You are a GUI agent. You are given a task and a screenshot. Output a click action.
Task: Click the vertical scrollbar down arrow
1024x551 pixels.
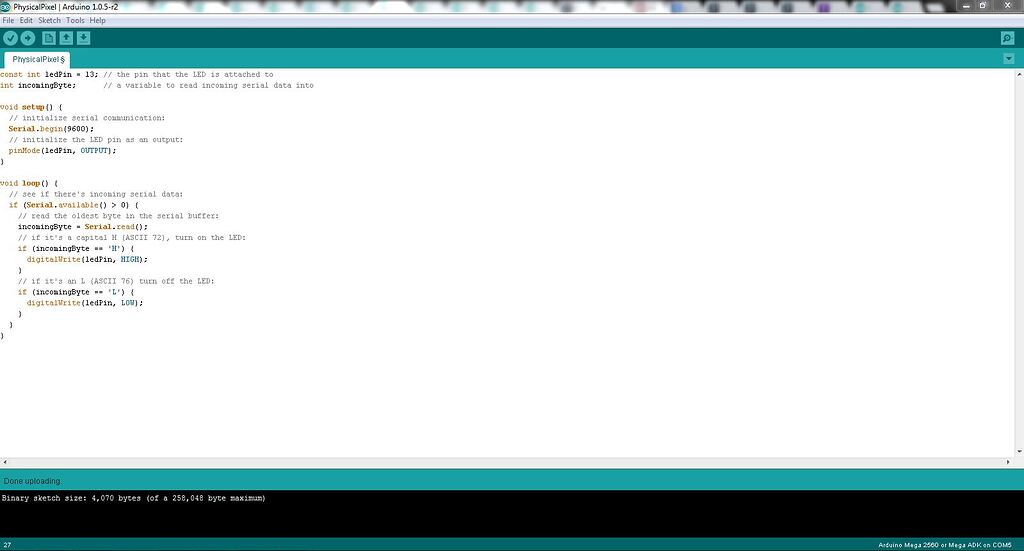tap(1019, 451)
